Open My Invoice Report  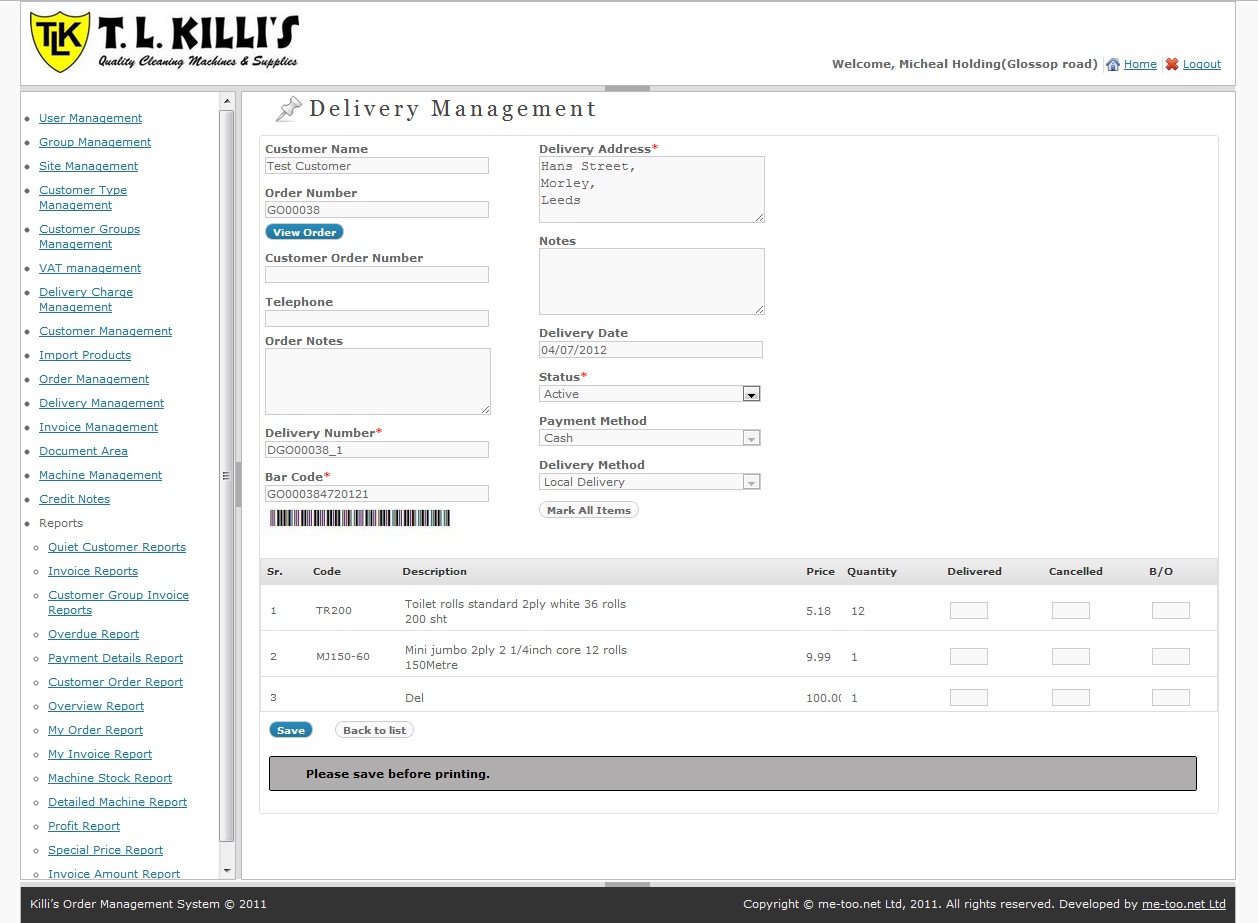click(100, 754)
